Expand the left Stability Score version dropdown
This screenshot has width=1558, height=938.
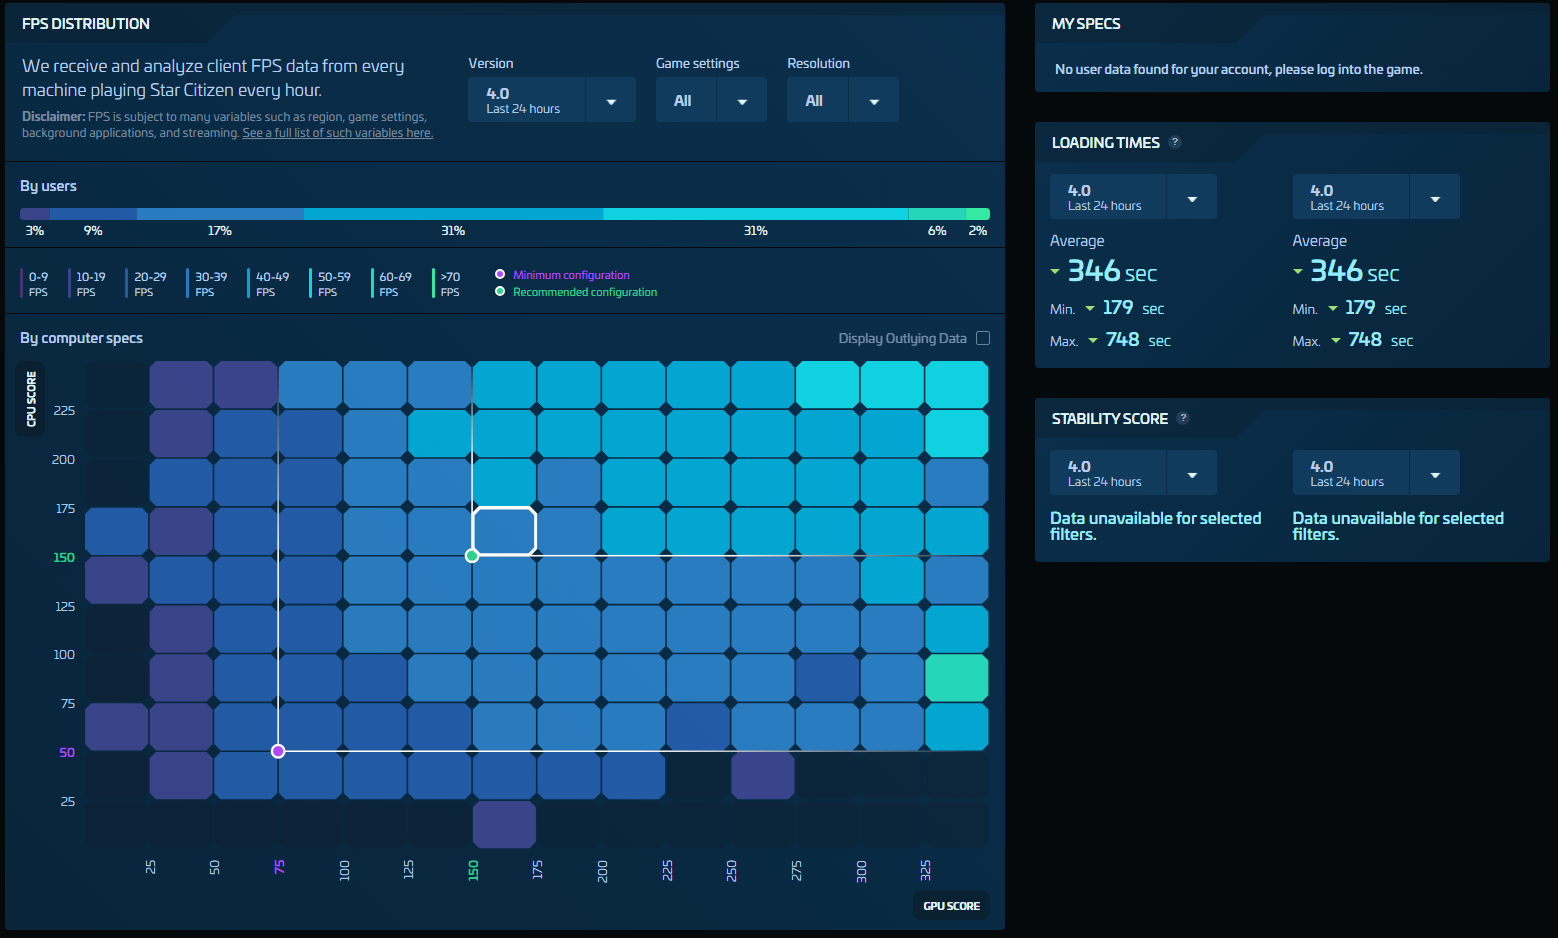pos(1192,474)
